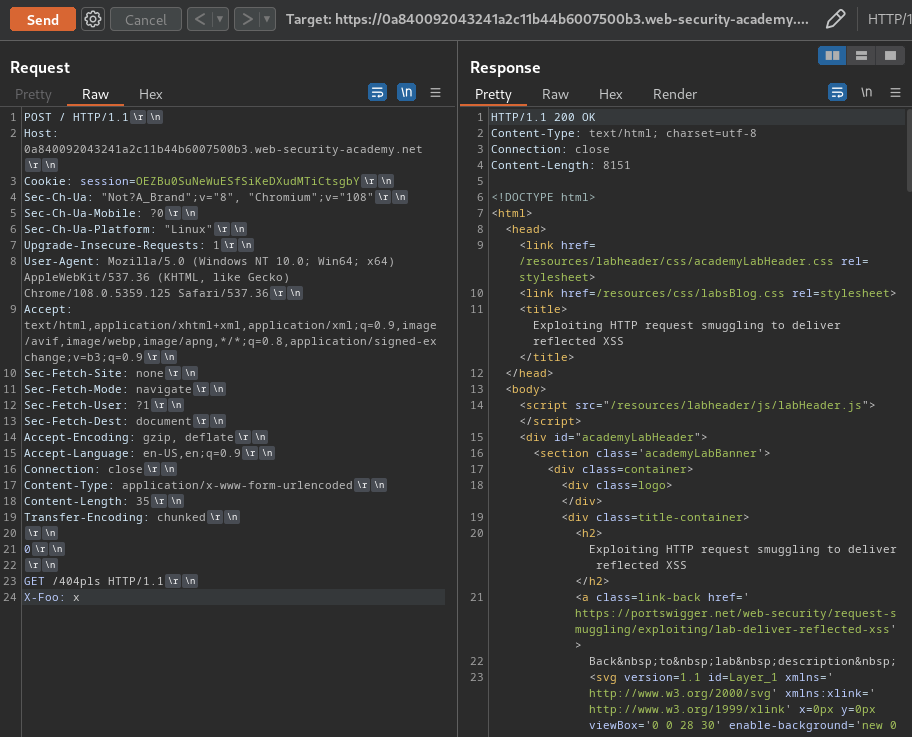Click the Request panel heading
Screen dimensions: 912x737
pos(40,67)
